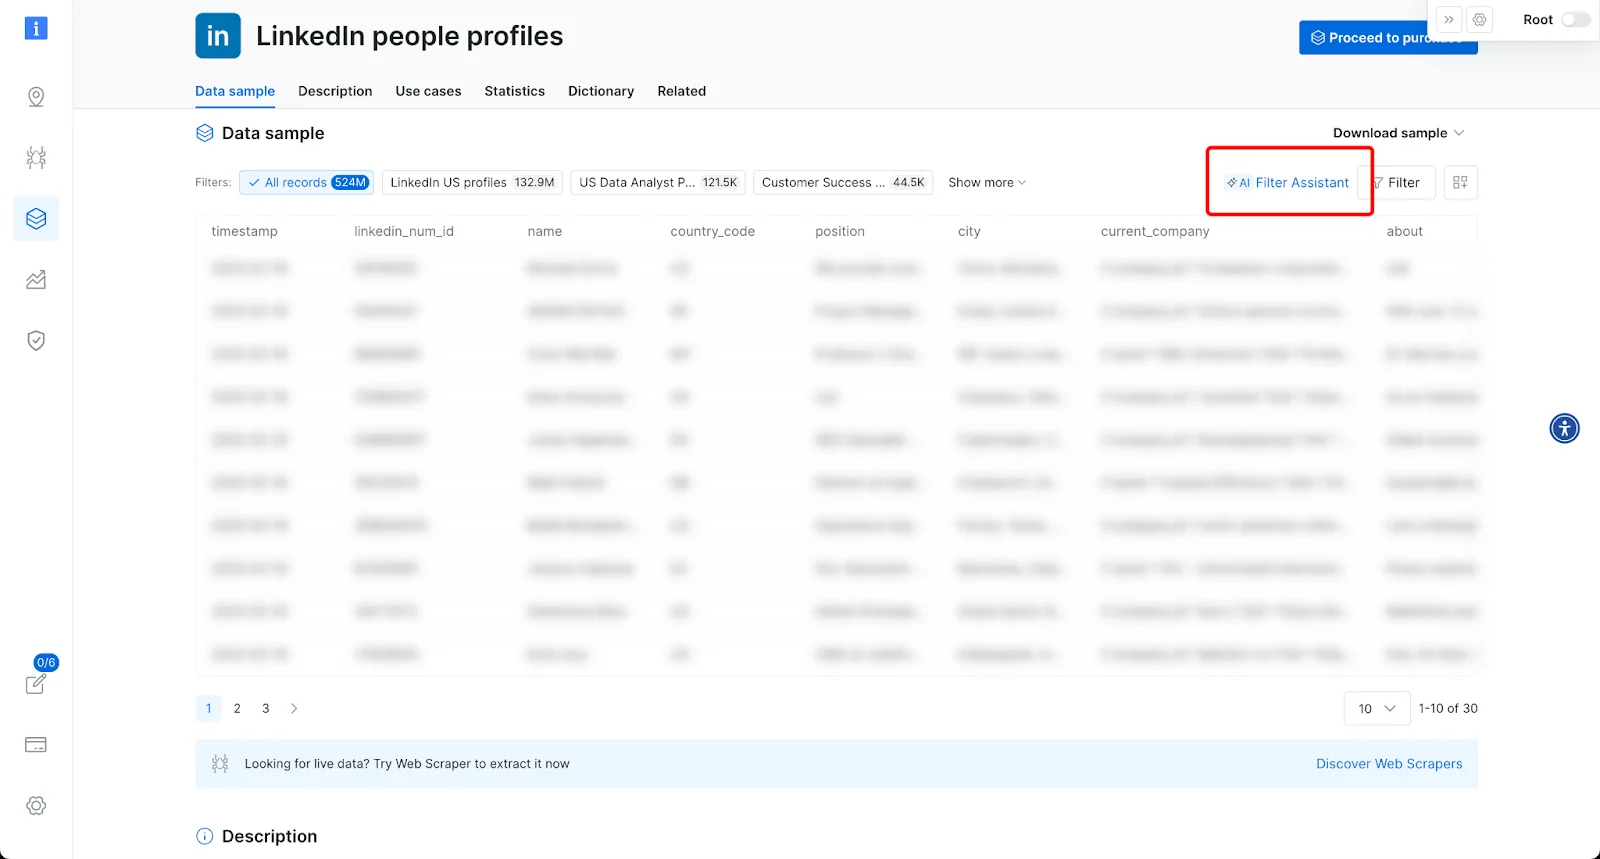Click the position column header

[x=840, y=231]
